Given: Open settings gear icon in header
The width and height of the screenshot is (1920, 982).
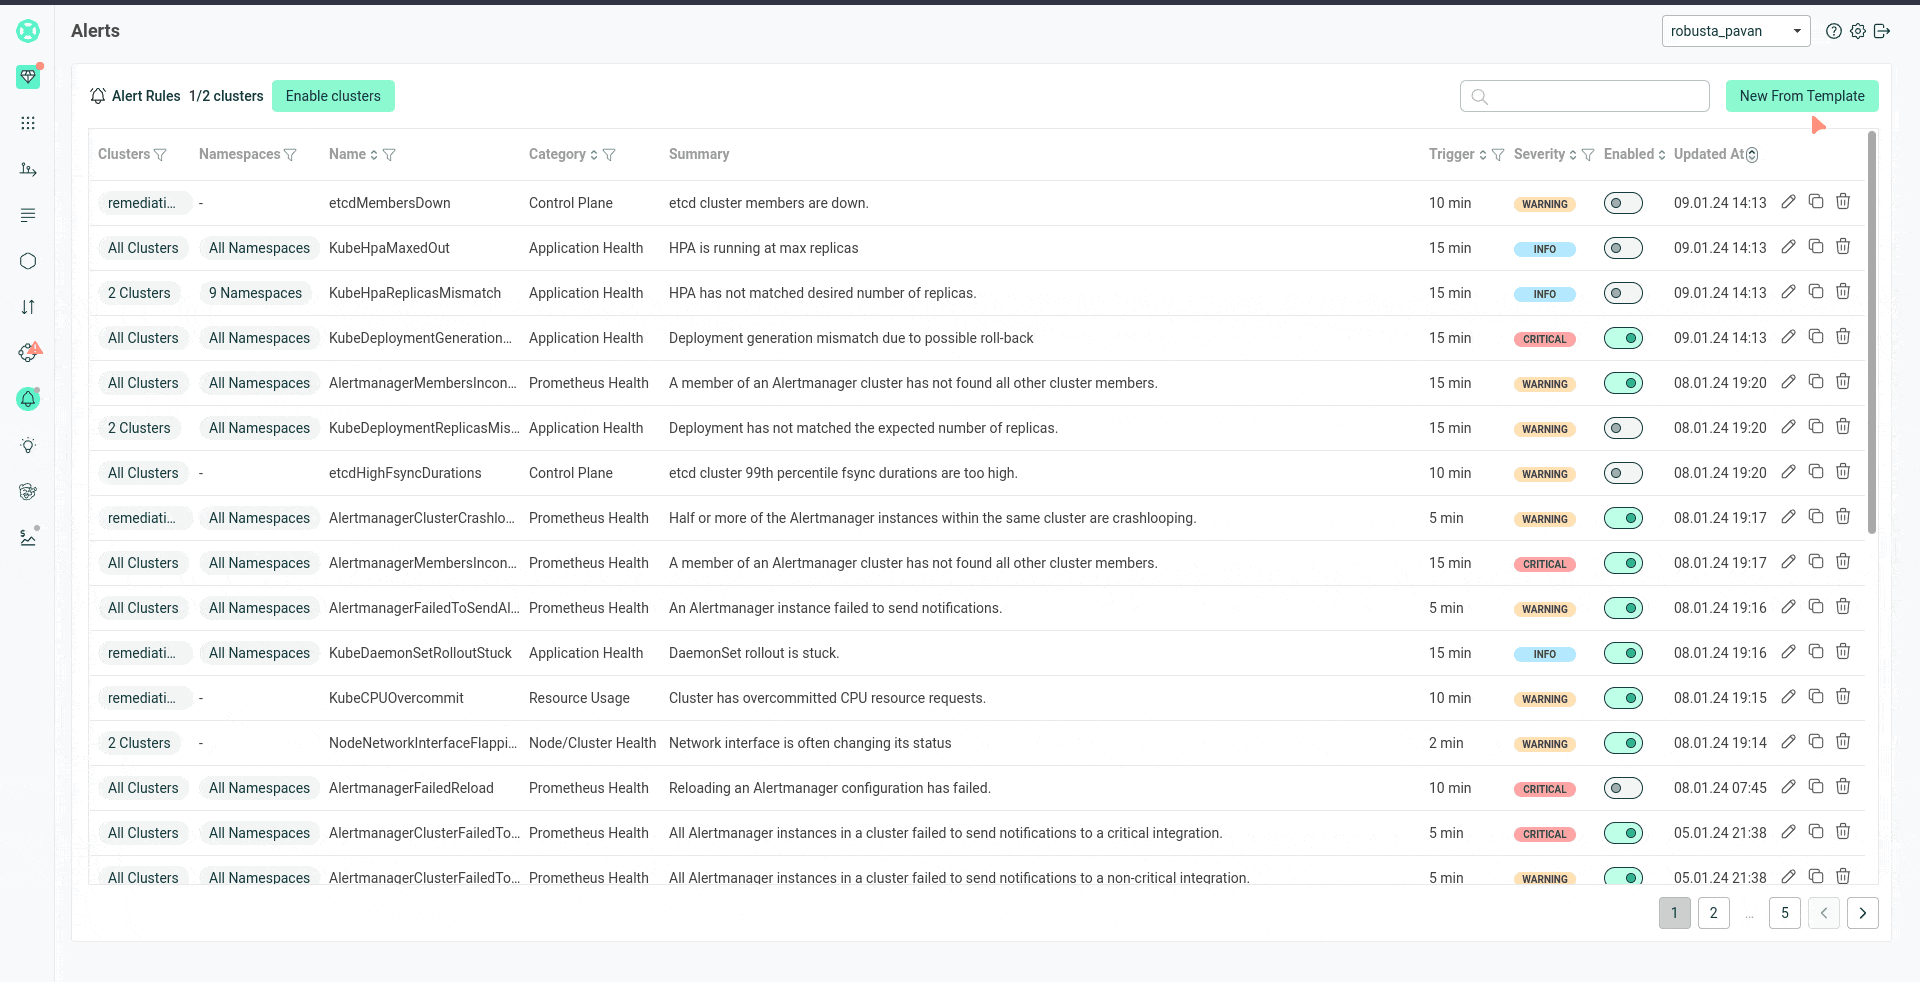Looking at the screenshot, I should click(1857, 31).
